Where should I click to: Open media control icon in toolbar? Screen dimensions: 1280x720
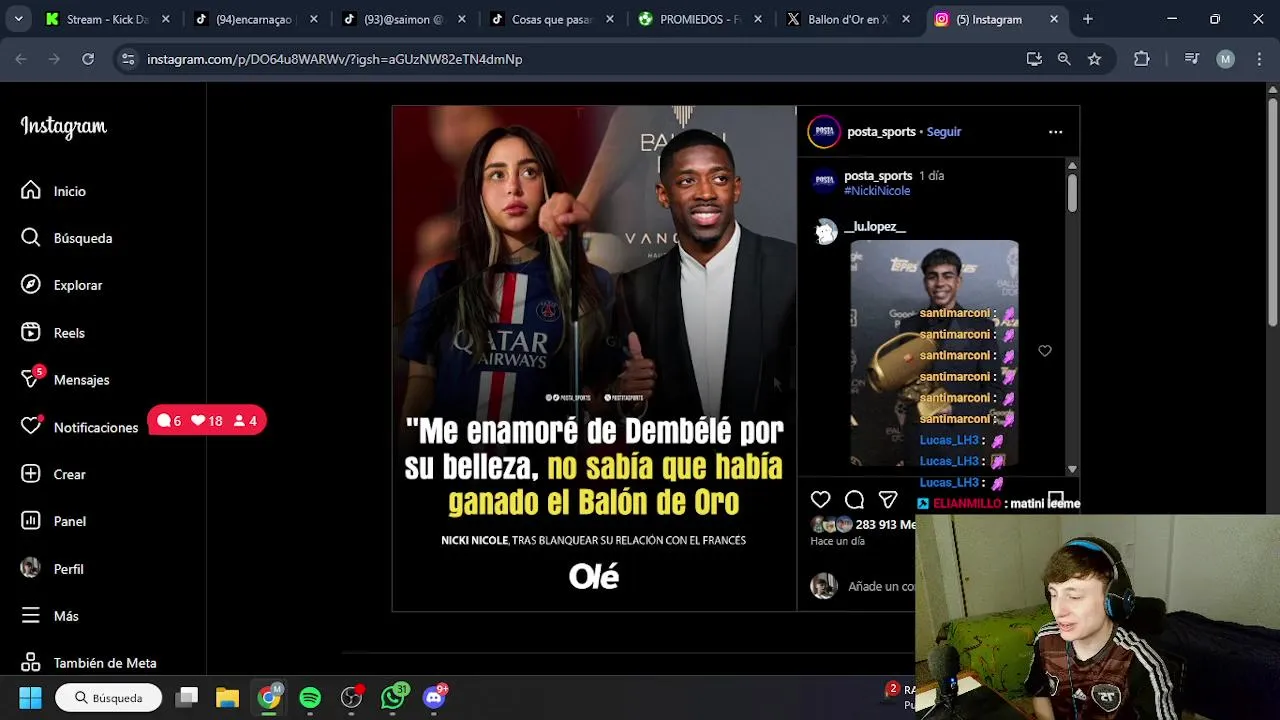point(1192,59)
